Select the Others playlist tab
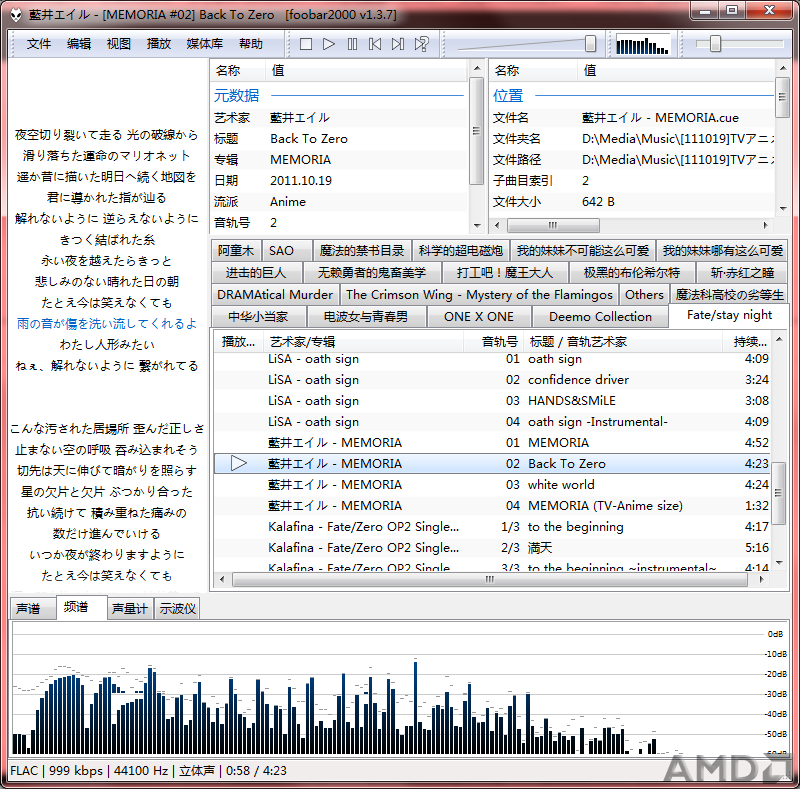Image resolution: width=800 pixels, height=789 pixels. [644, 294]
